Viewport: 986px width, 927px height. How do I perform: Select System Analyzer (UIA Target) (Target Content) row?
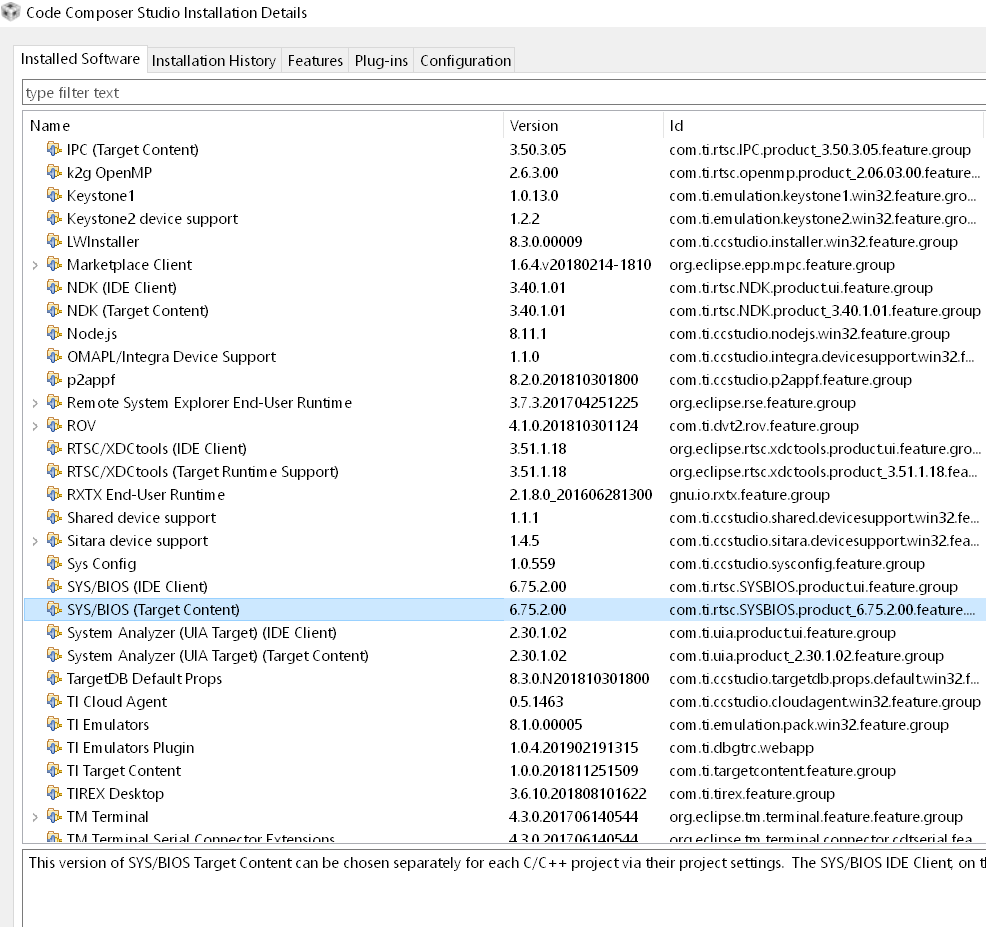[505, 655]
